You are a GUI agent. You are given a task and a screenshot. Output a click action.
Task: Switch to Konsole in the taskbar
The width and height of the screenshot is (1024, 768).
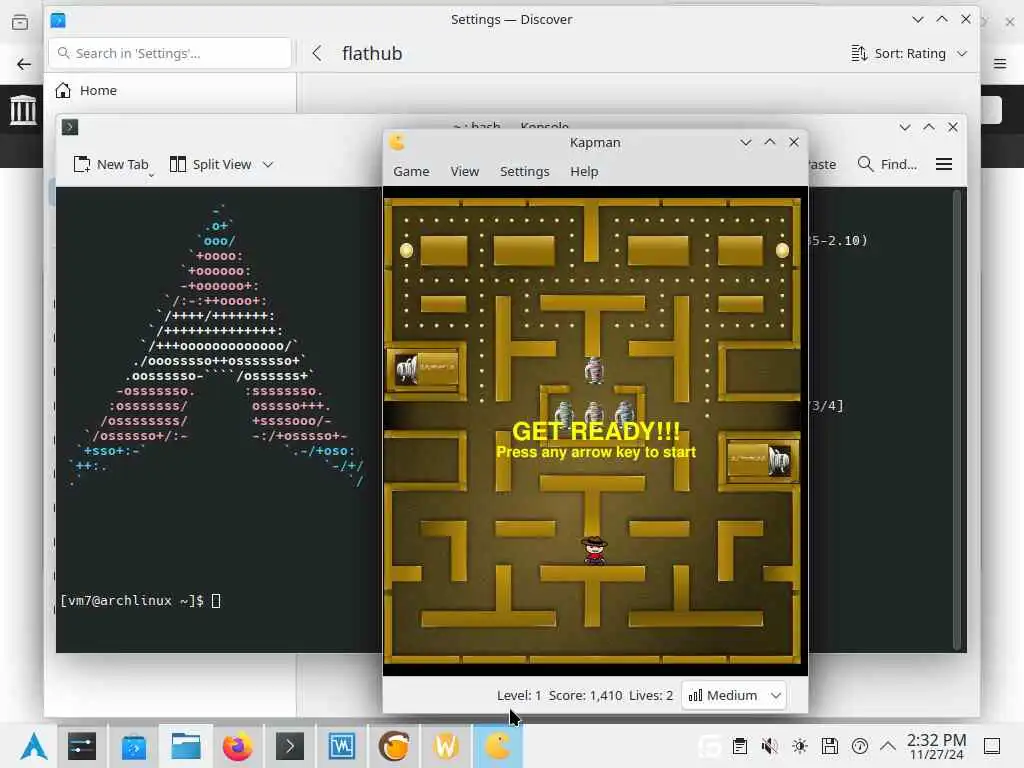click(x=290, y=746)
